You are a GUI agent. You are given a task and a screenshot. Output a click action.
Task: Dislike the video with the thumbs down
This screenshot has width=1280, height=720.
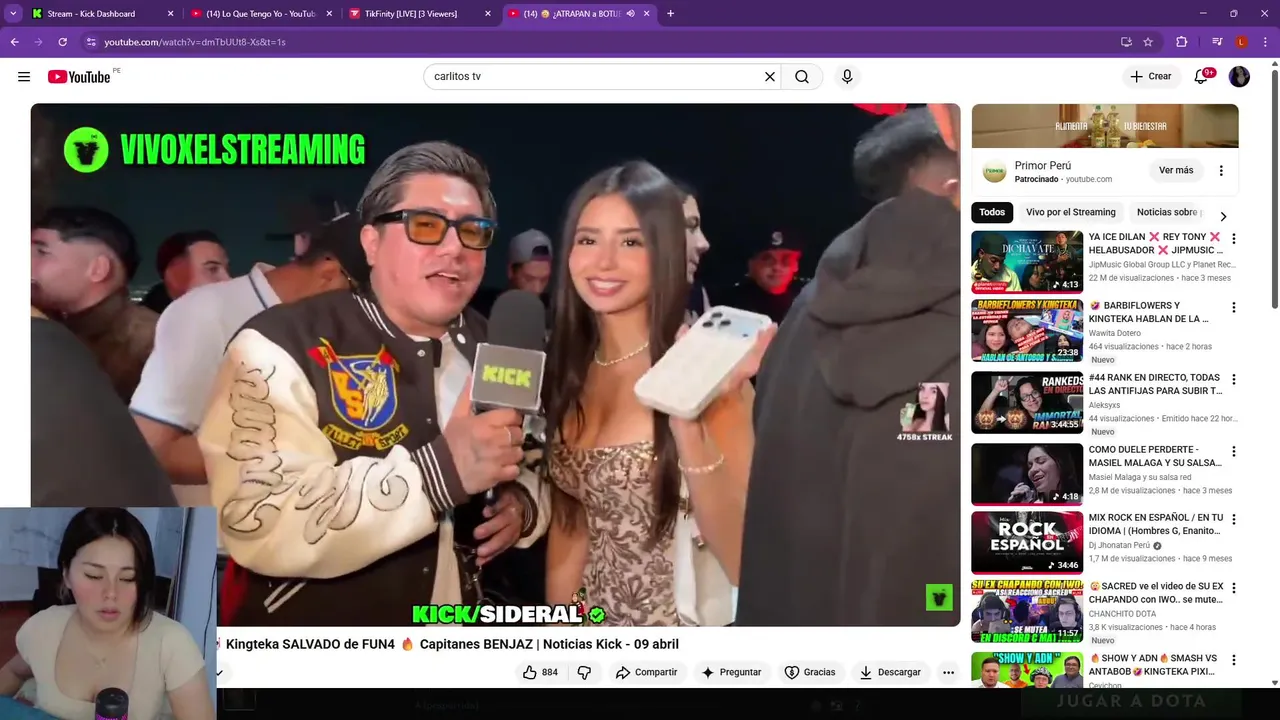(x=585, y=672)
